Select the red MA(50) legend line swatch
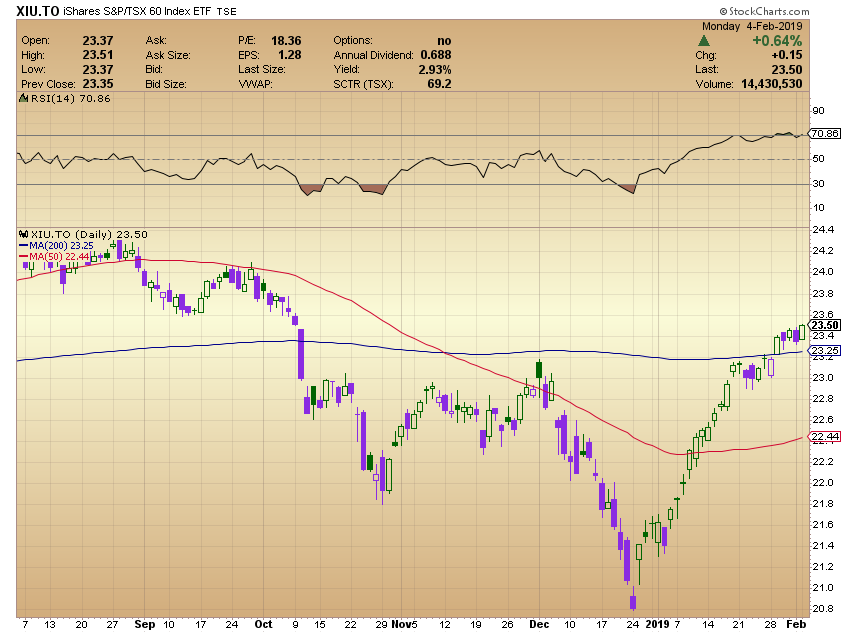The width and height of the screenshot is (850, 633). (24, 256)
